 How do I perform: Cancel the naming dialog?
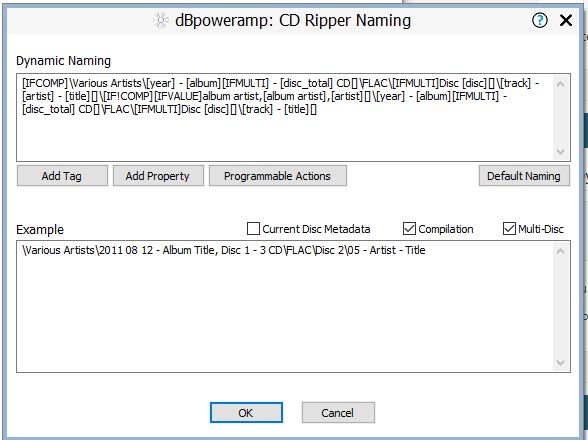(338, 413)
